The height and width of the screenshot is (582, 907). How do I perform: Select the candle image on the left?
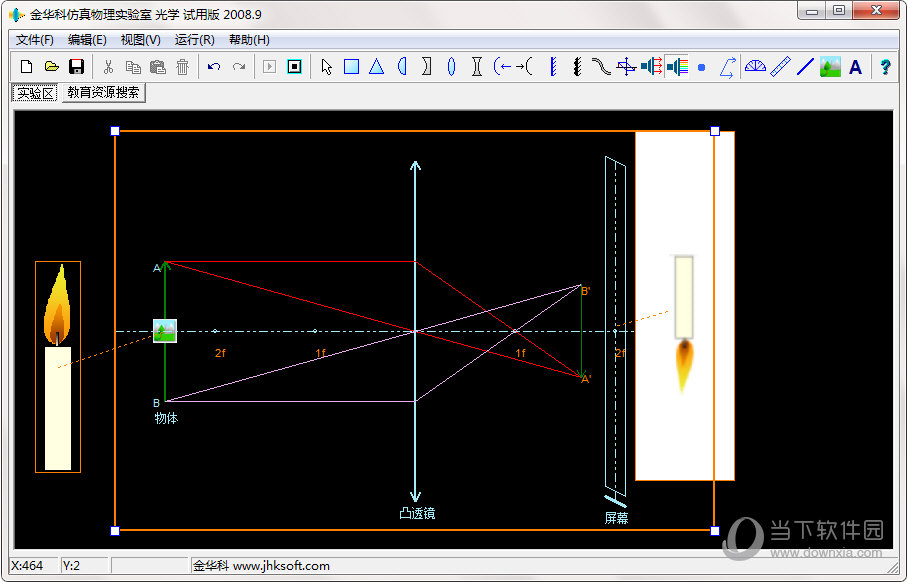pyautogui.click(x=58, y=367)
